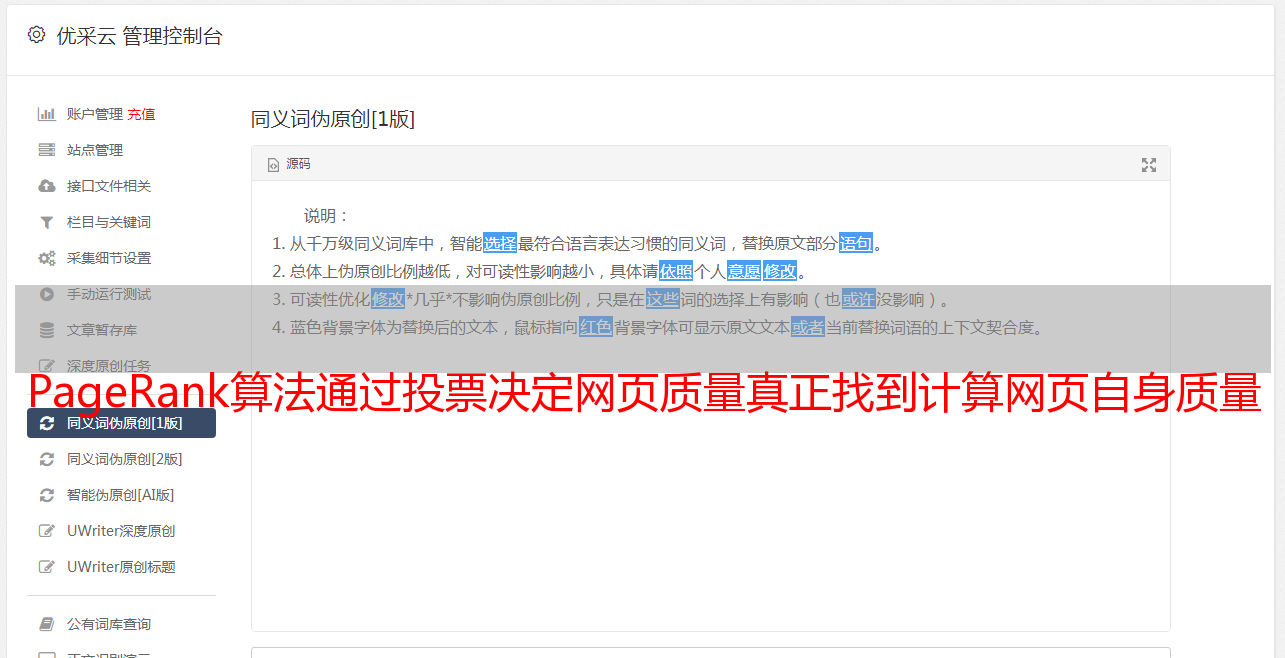Click the 优采云 管理控制台 title
Screen dimensions: 1285x658
tap(139, 36)
